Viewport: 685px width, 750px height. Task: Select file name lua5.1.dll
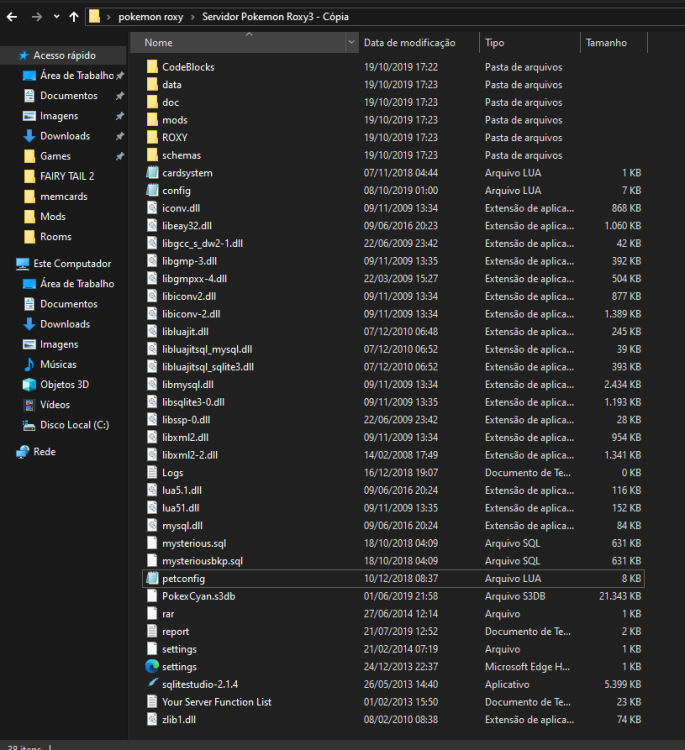182,490
